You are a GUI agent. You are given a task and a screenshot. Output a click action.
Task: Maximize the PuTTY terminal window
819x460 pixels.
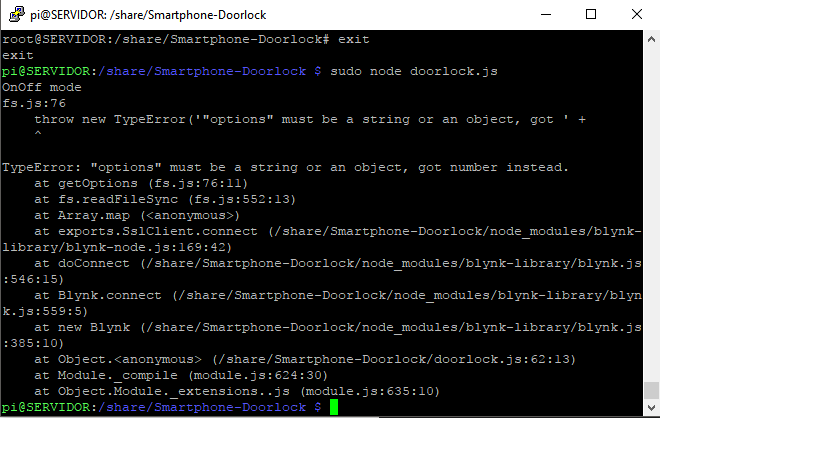(591, 15)
